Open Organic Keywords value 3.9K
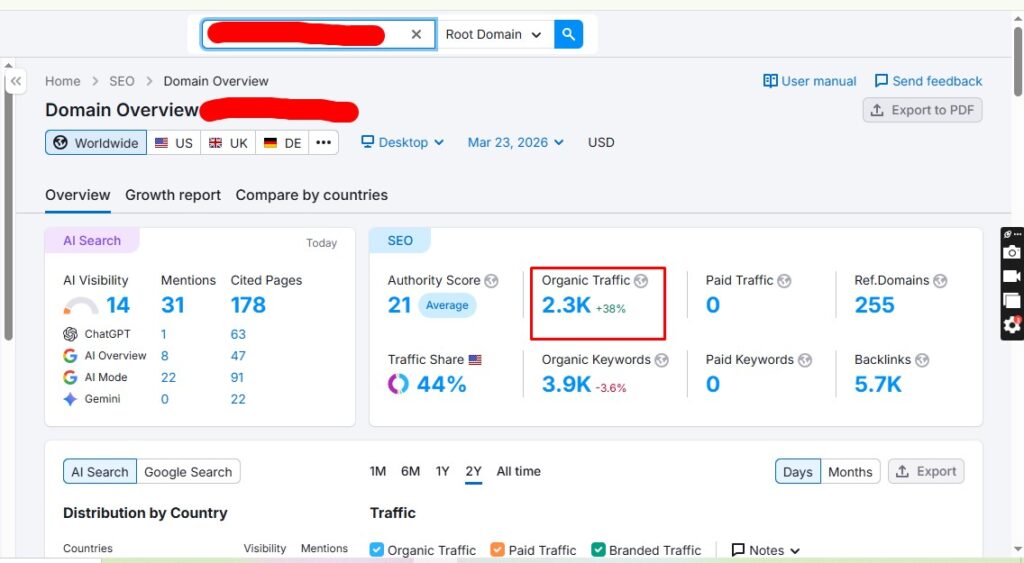 (x=566, y=384)
